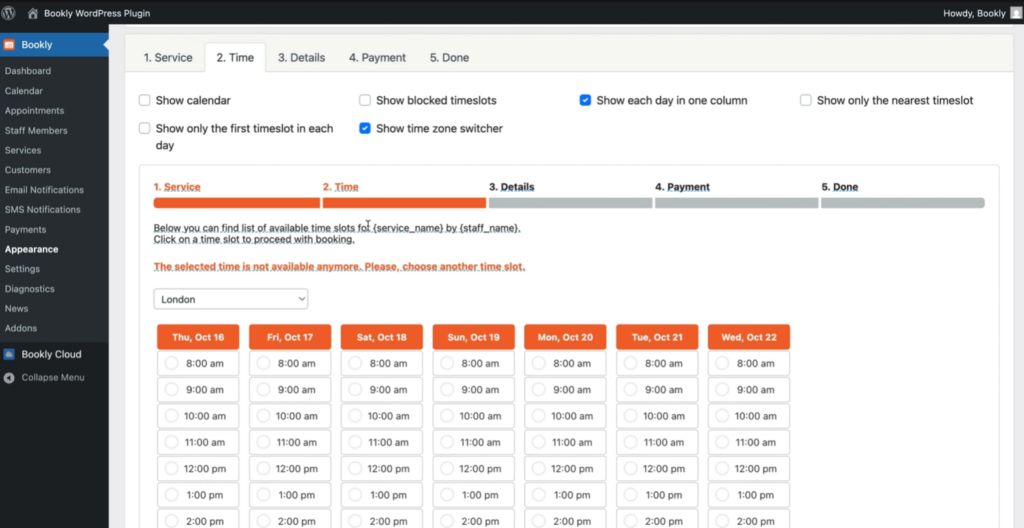Click the Howdy Bookly user avatar
The width and height of the screenshot is (1024, 528).
(1015, 13)
